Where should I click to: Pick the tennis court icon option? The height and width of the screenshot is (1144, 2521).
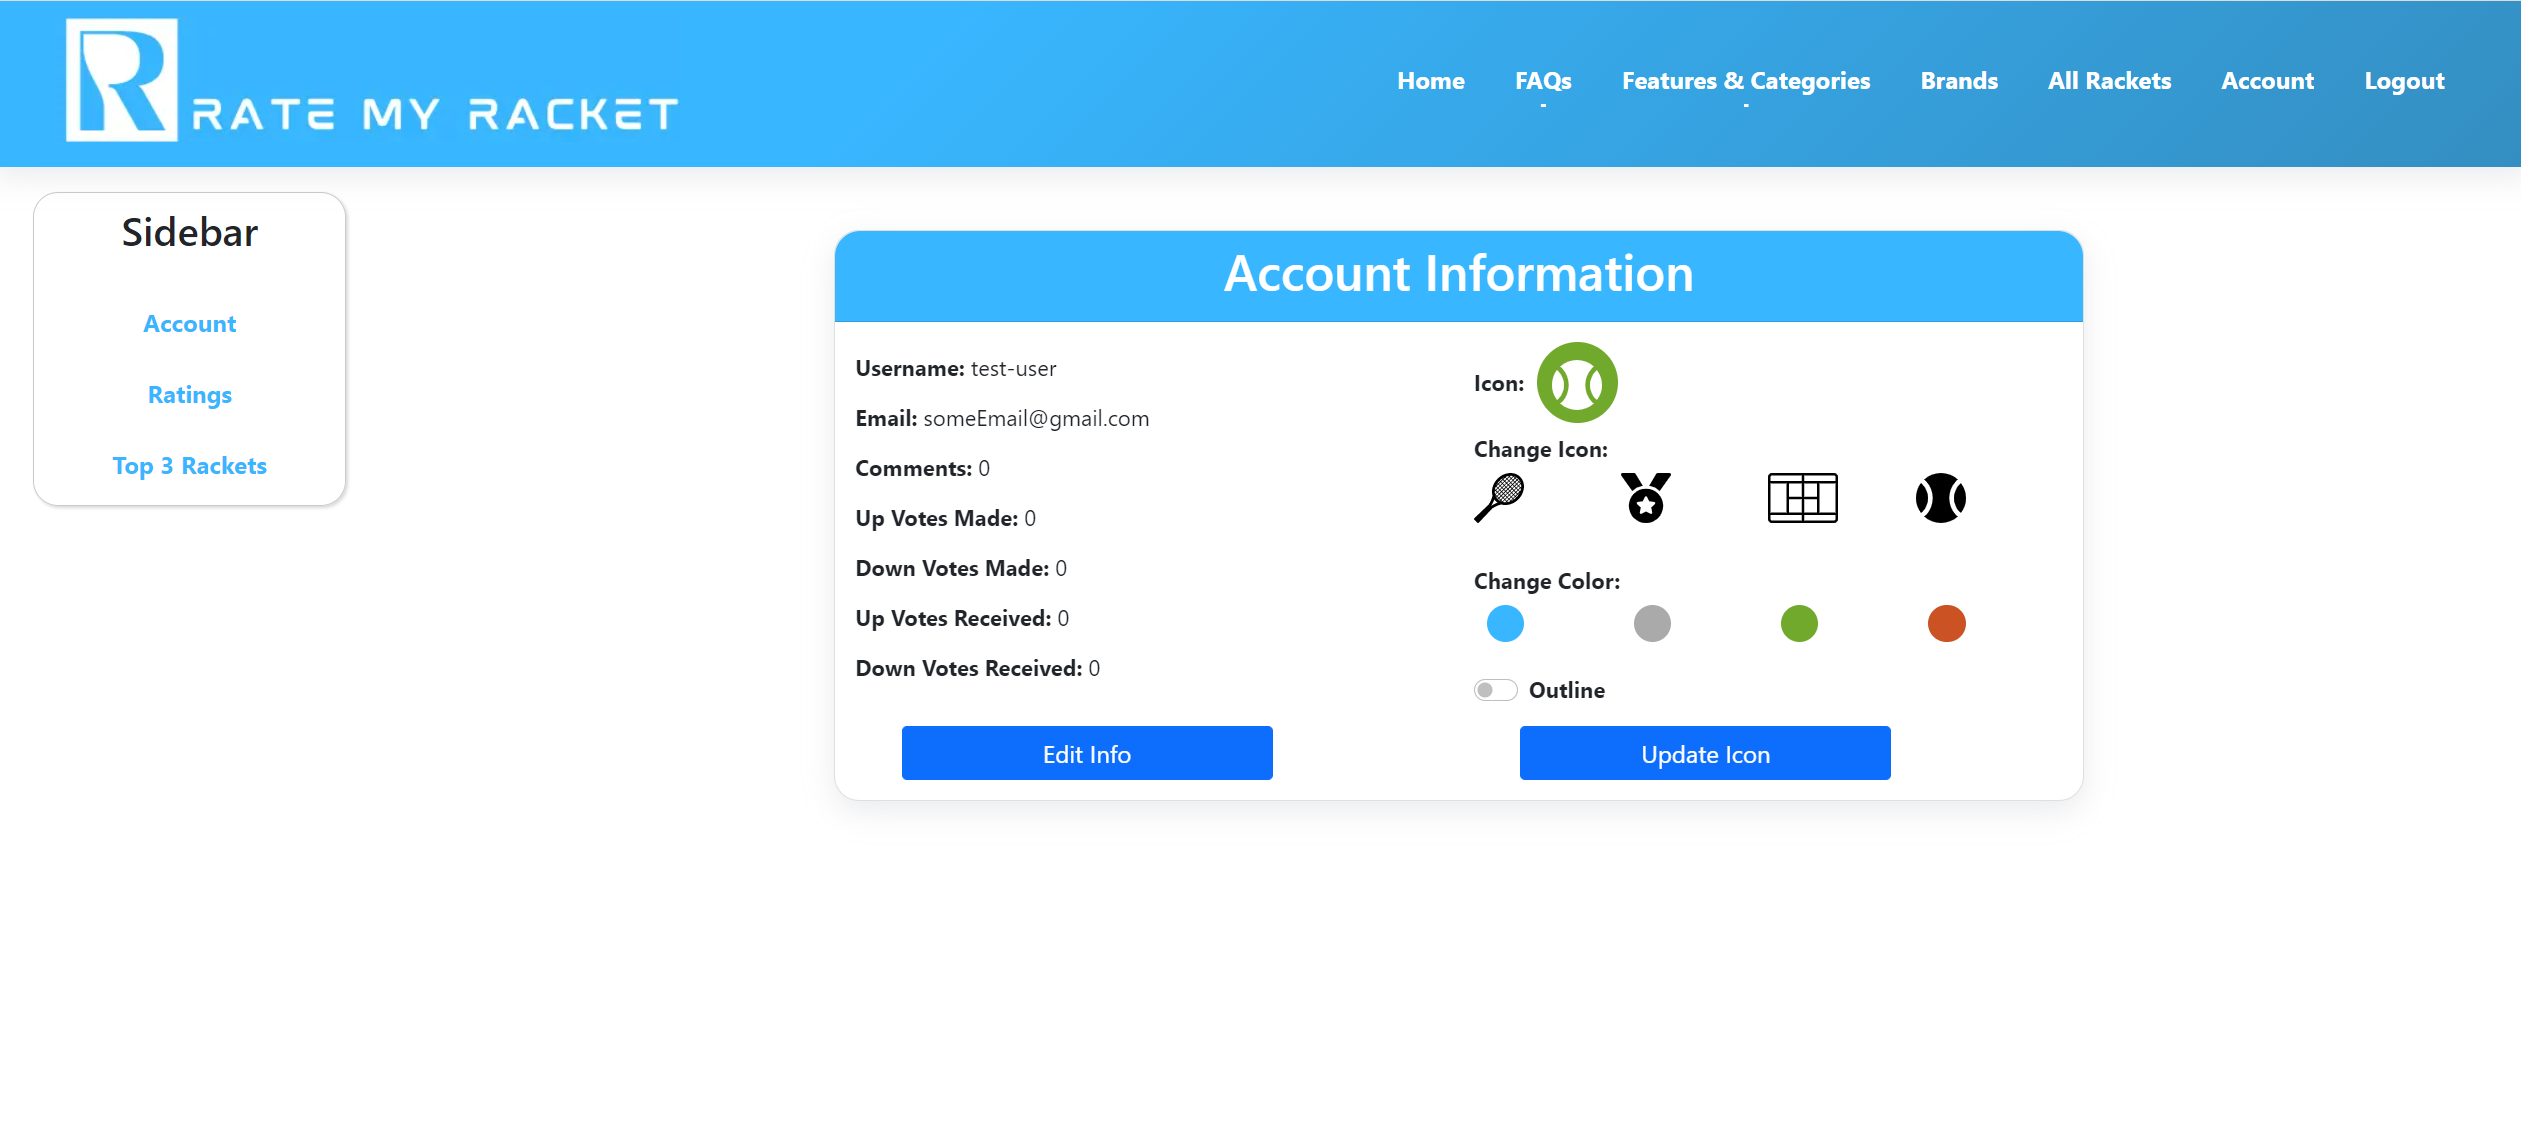[1802, 498]
